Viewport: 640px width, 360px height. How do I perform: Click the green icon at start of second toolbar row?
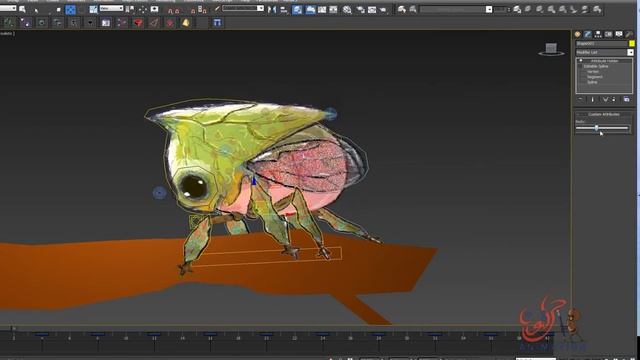coord(9,23)
